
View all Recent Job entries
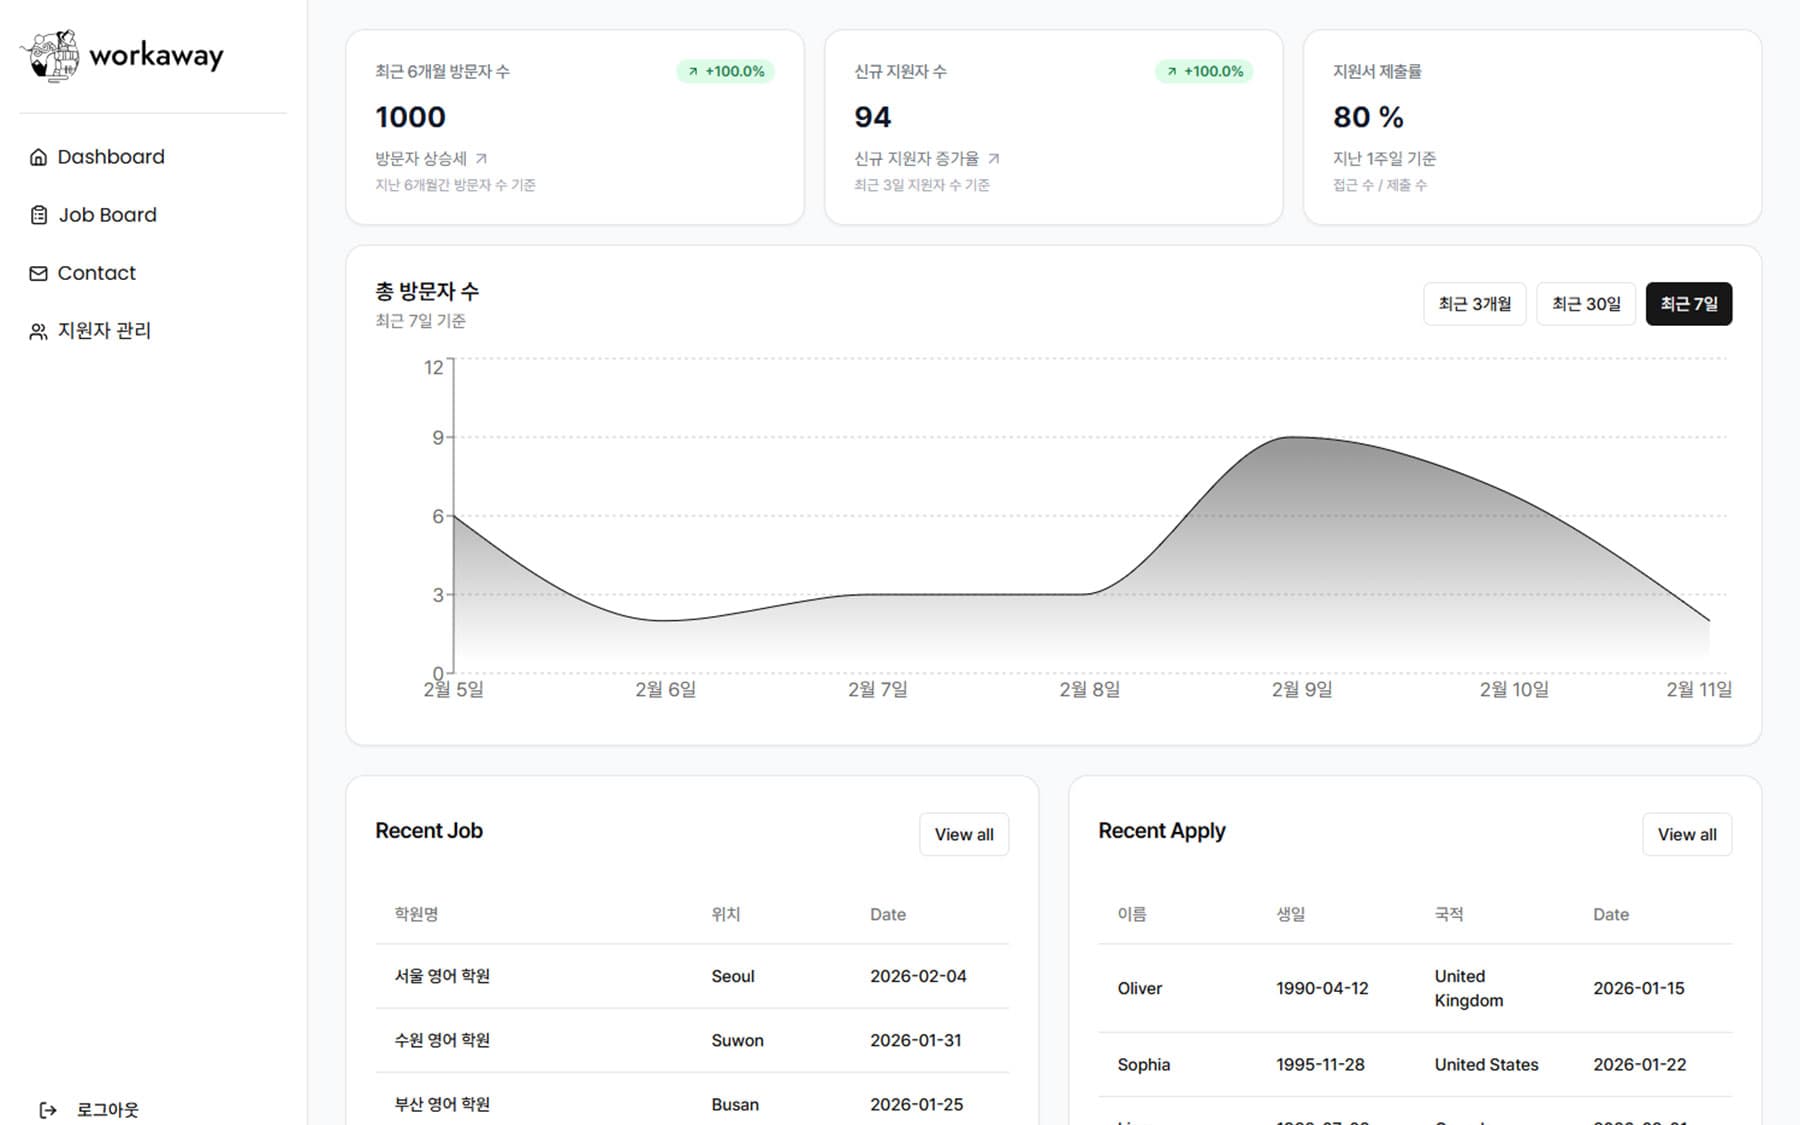[963, 834]
